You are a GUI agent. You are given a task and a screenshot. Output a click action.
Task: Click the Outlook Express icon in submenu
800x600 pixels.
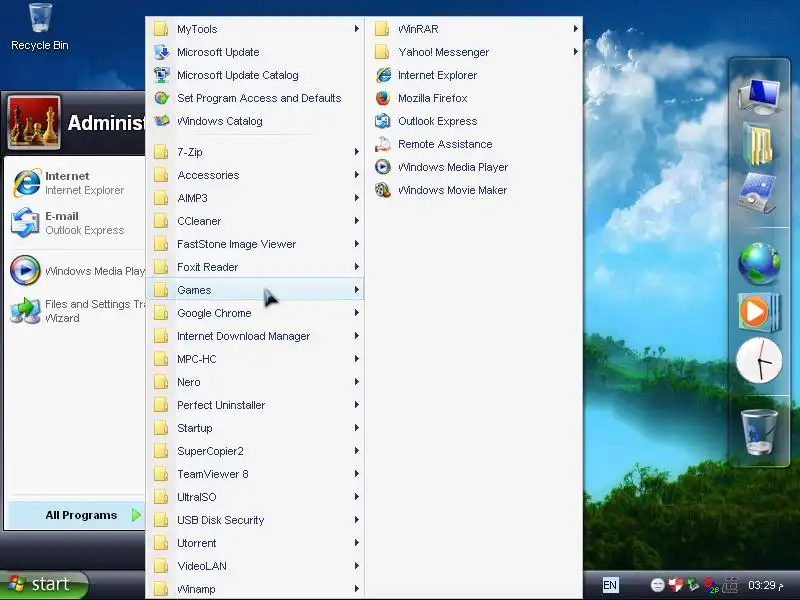[x=383, y=121]
